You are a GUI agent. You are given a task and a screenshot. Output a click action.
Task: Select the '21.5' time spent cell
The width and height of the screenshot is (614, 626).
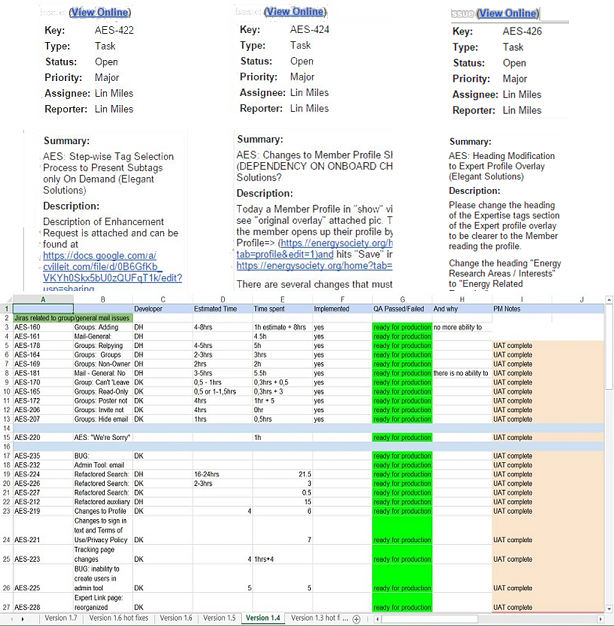[x=283, y=474]
